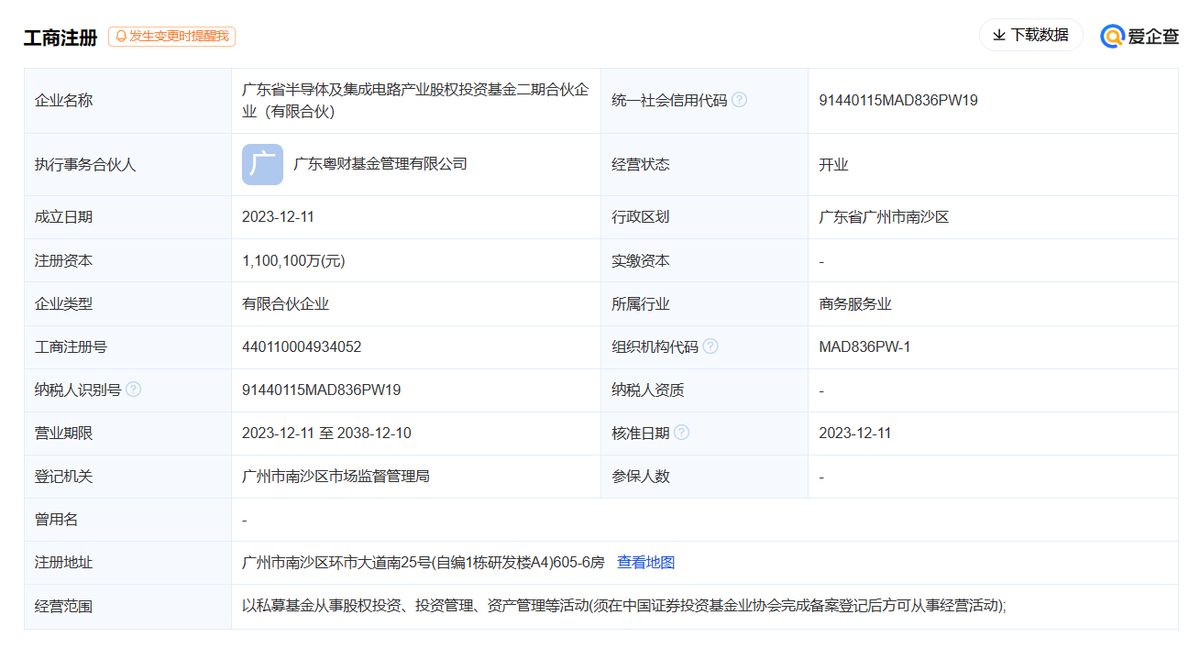Viewport: 1200px width, 648px height.
Task: Open the help icon beside 组织机构代码
Action: point(710,346)
